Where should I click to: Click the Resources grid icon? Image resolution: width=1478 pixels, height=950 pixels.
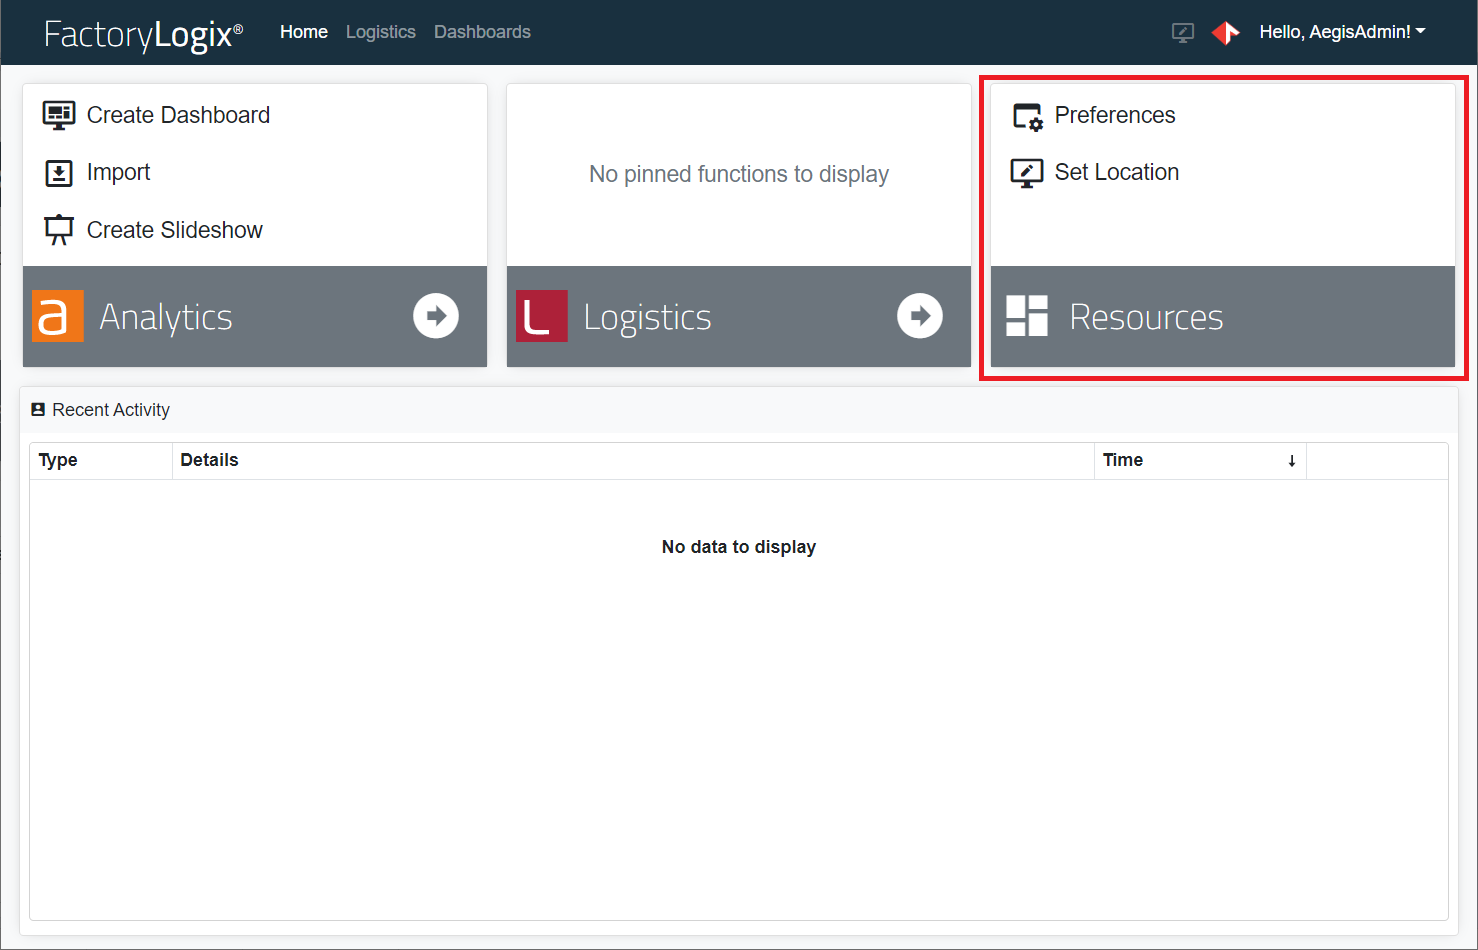[x=1027, y=316]
